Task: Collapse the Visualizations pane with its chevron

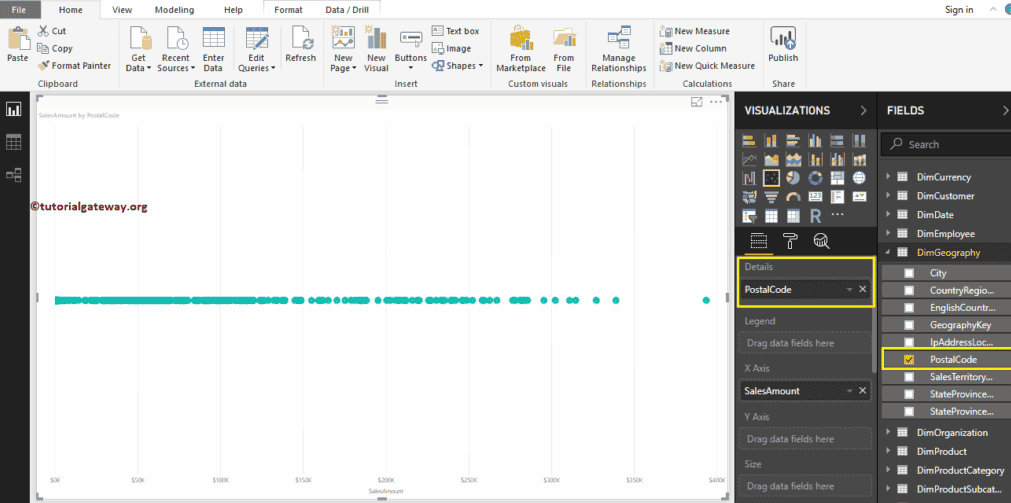Action: pos(863,111)
